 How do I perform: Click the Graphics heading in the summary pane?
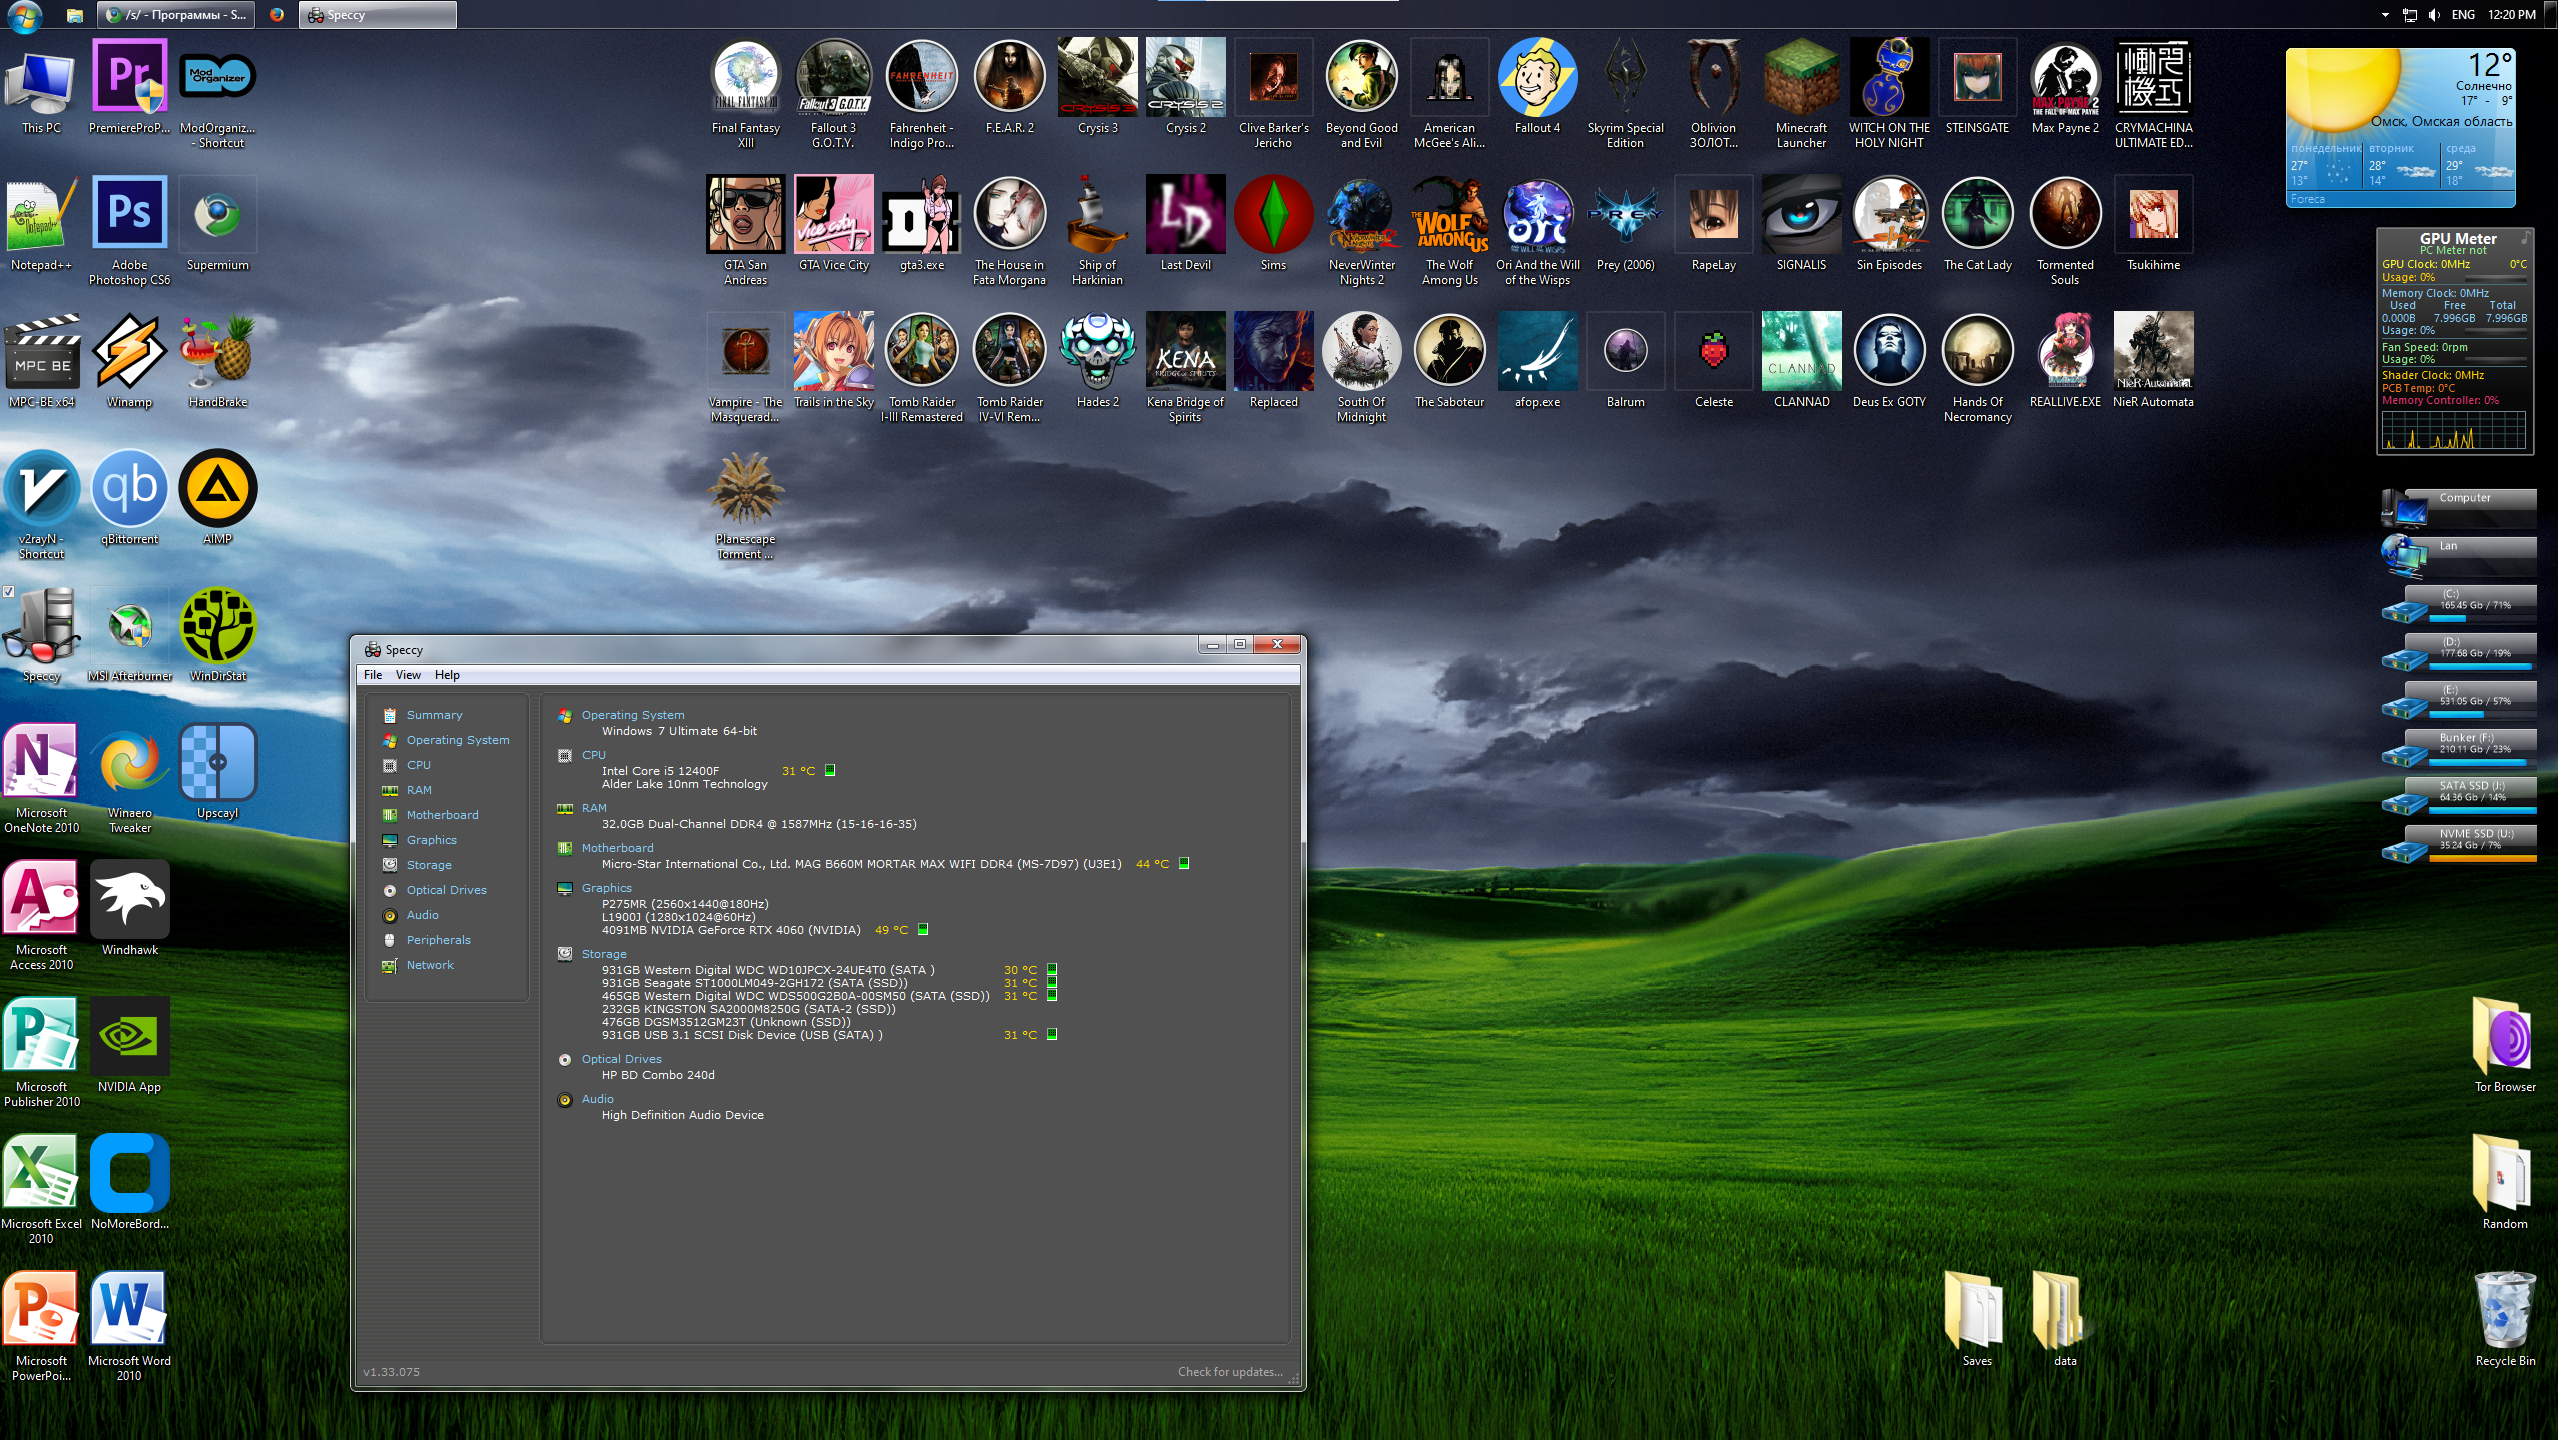(607, 888)
